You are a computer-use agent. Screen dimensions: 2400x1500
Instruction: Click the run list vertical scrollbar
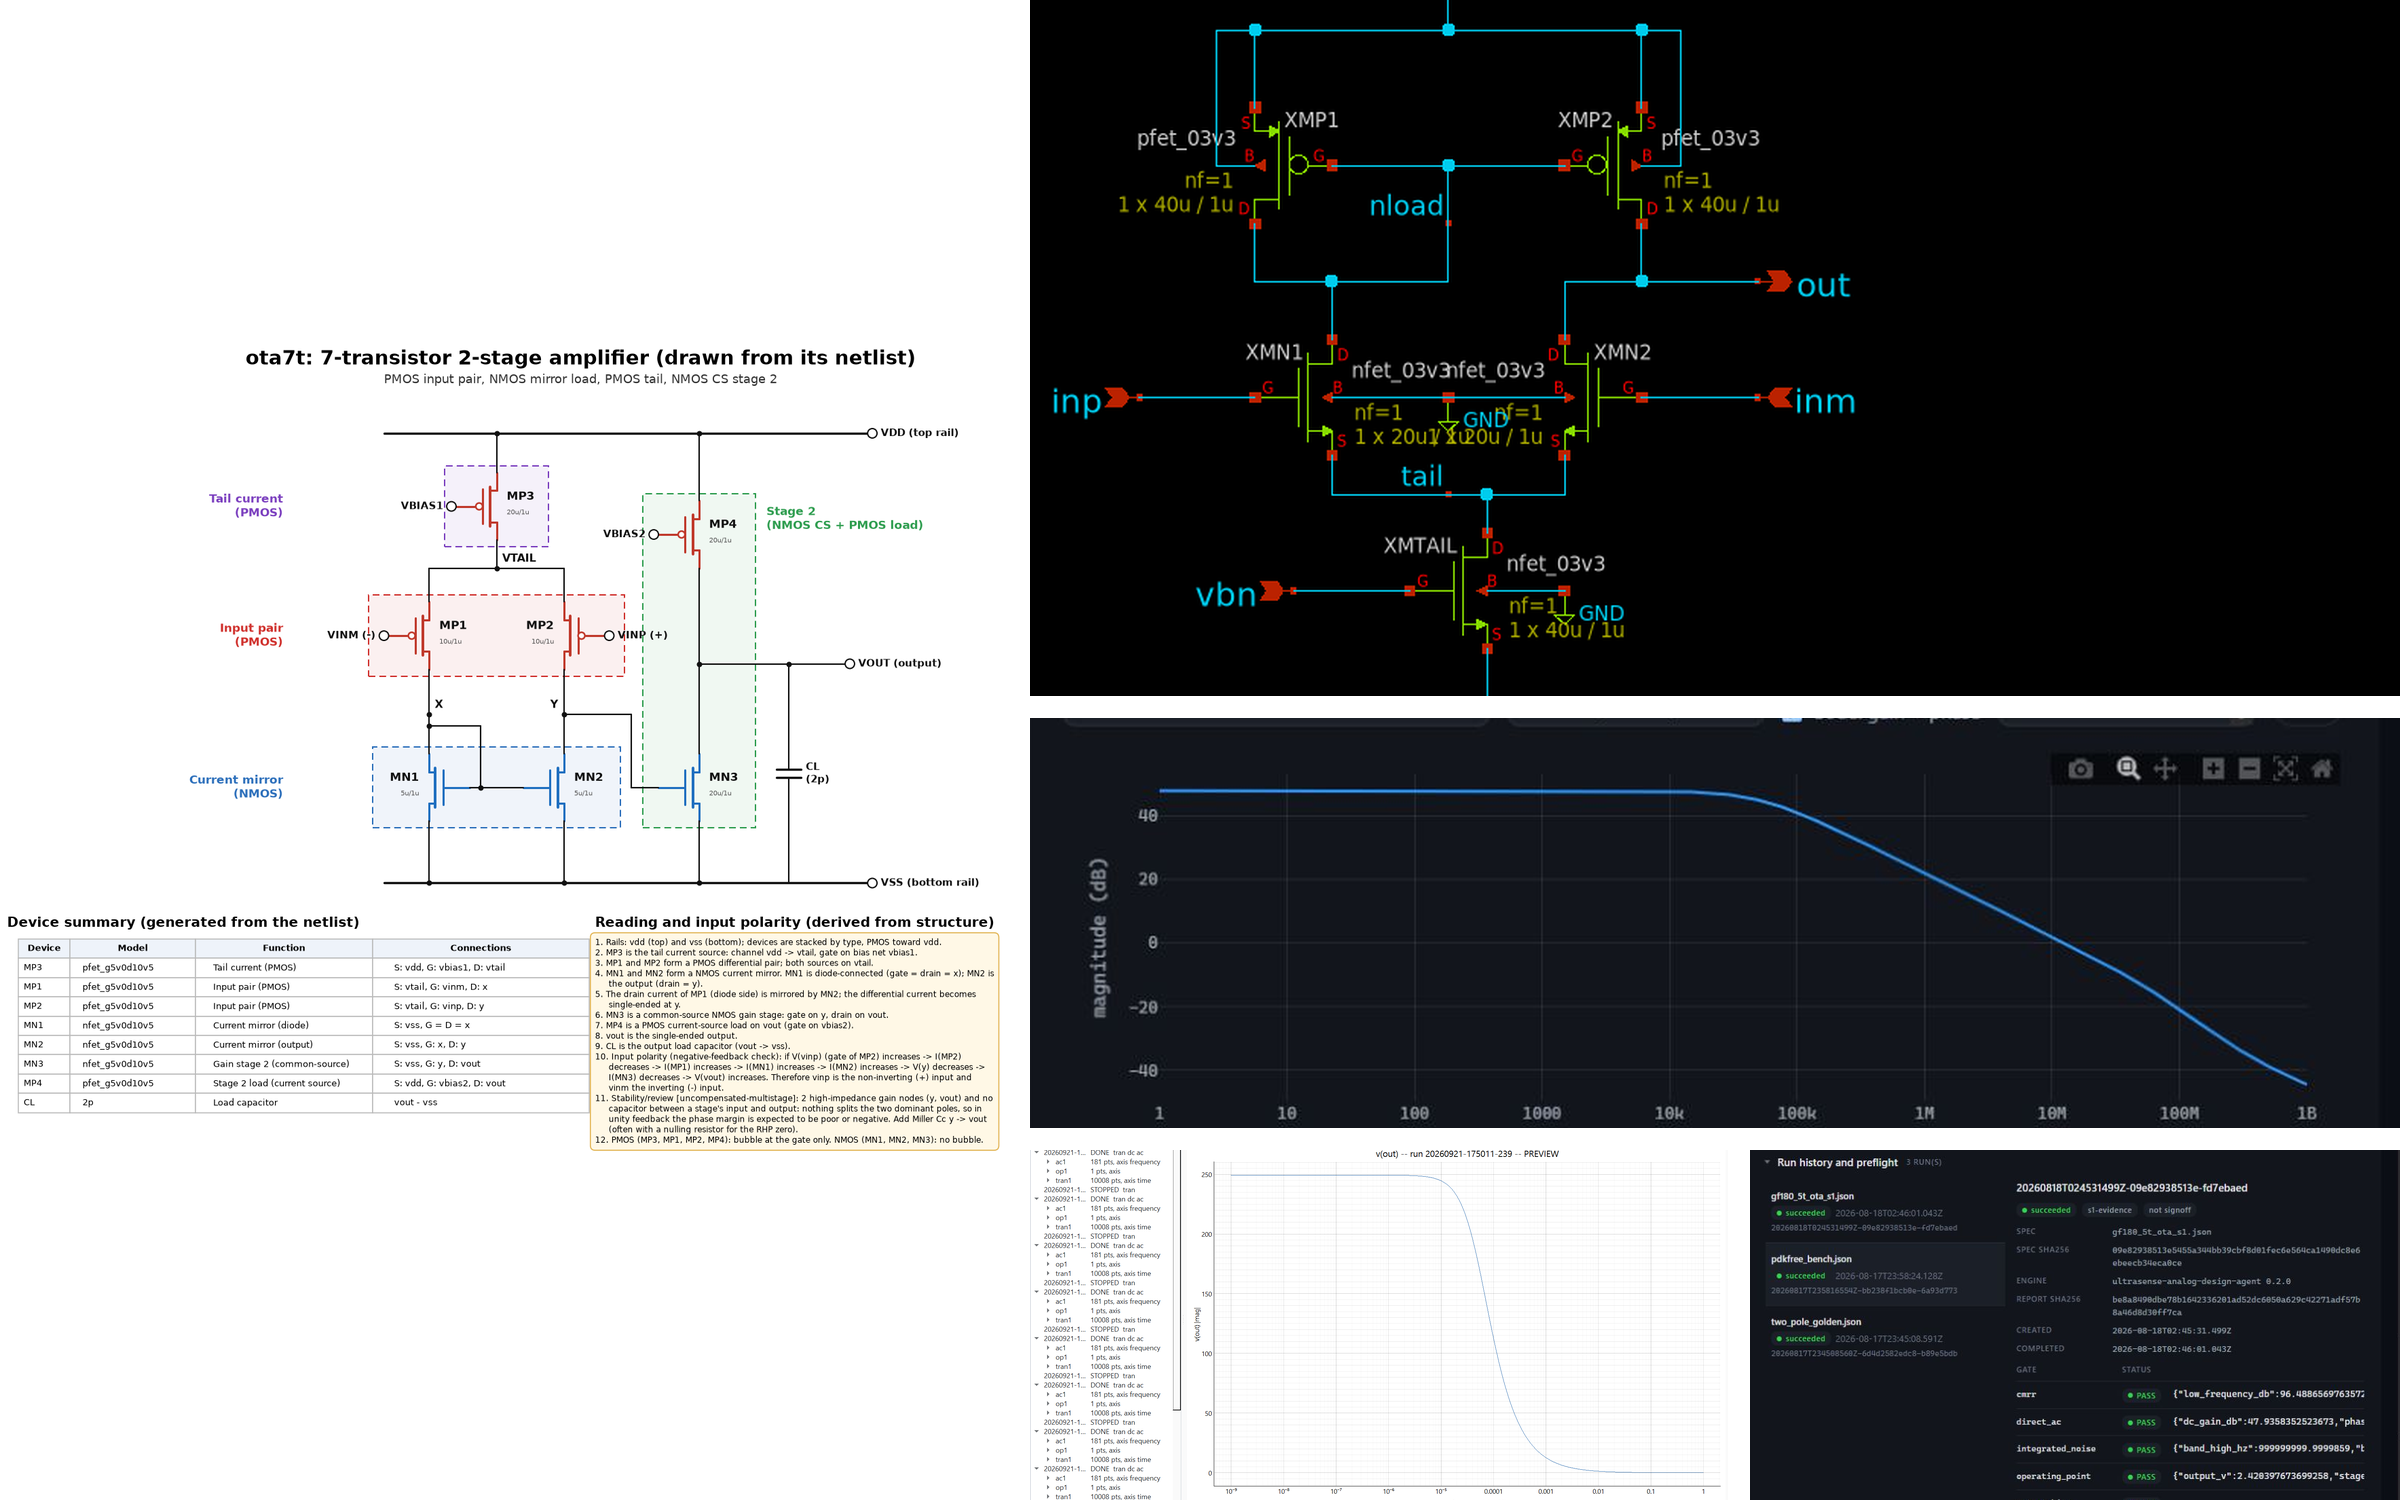1177,1280
